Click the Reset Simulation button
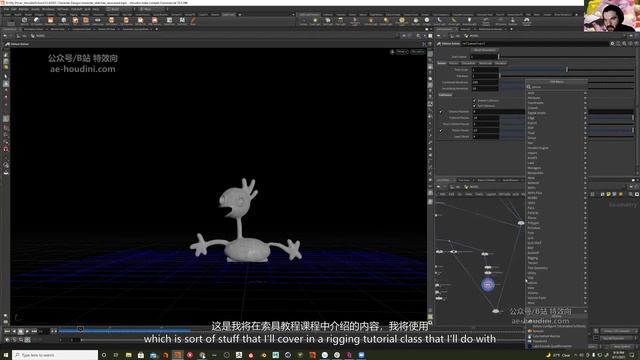The image size is (640, 360). 485,50
